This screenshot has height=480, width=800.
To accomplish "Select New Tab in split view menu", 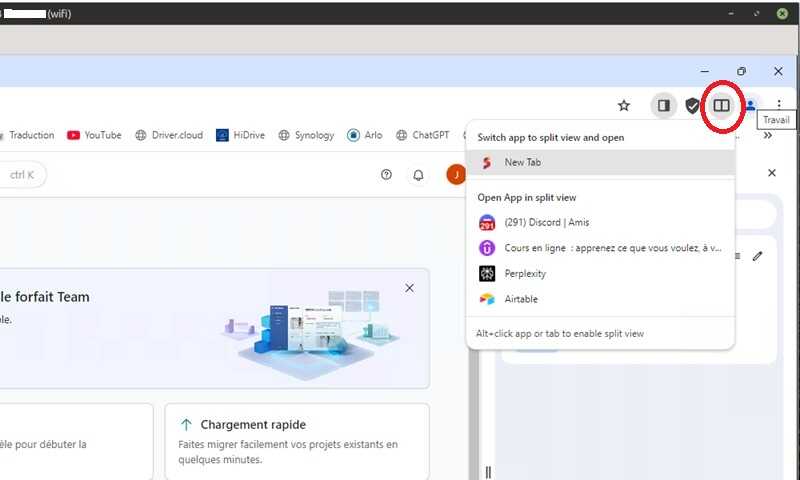I will [x=601, y=162].
